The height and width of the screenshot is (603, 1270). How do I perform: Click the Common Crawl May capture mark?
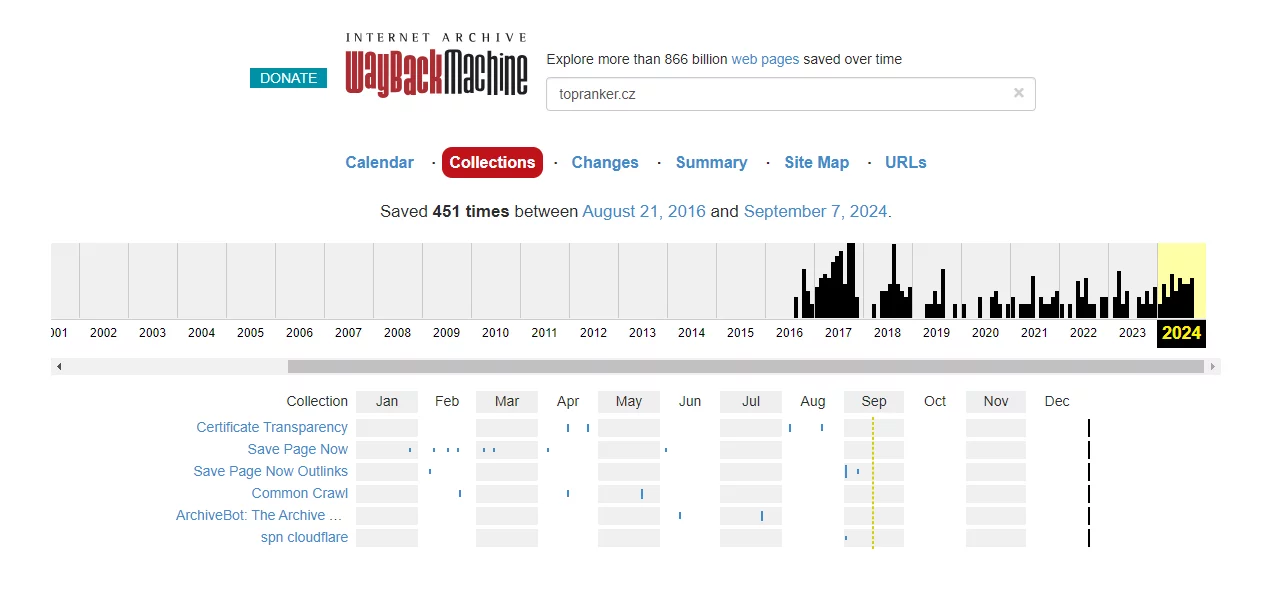pos(642,494)
